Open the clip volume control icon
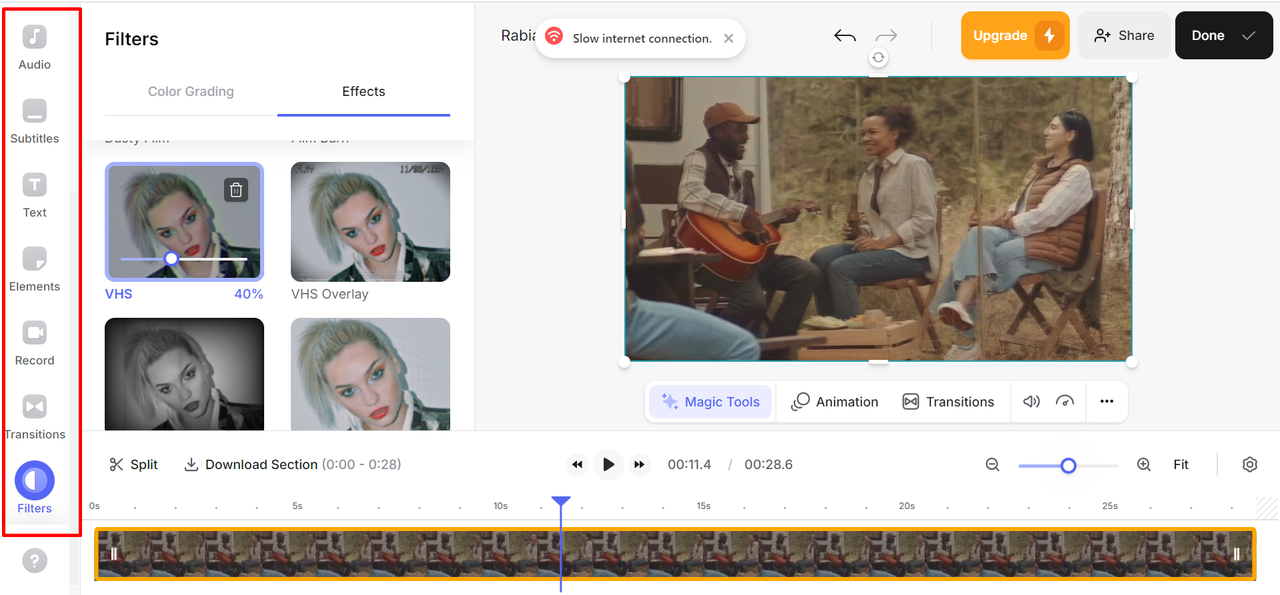This screenshot has height=595, width=1280. click(1031, 402)
